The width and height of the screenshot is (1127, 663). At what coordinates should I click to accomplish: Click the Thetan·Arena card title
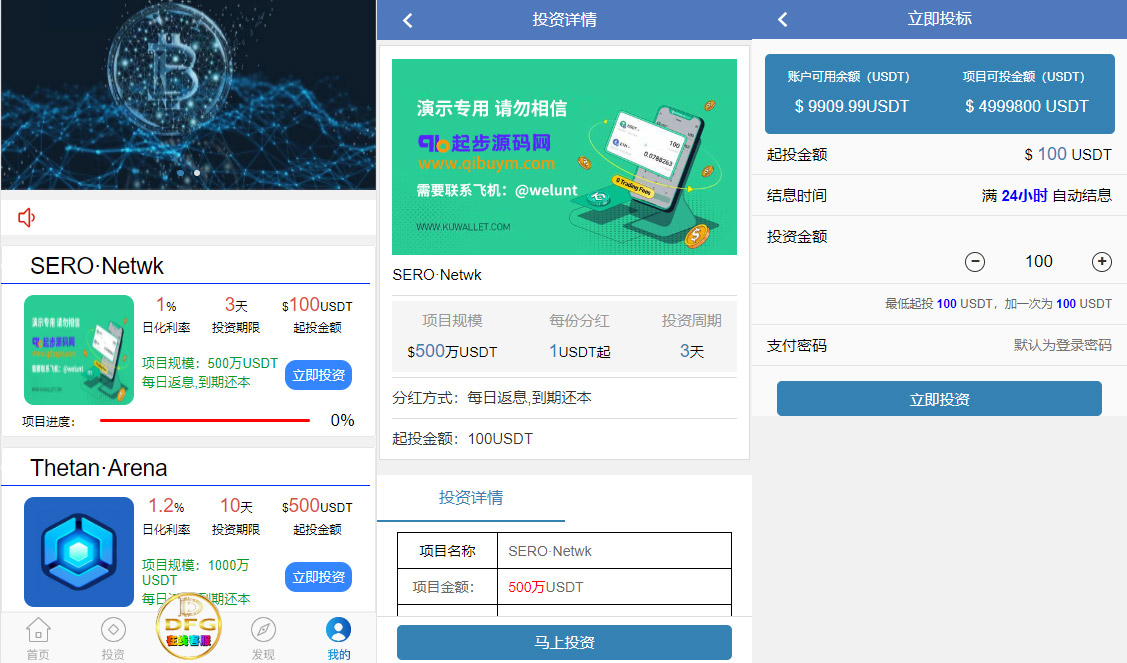[98, 468]
